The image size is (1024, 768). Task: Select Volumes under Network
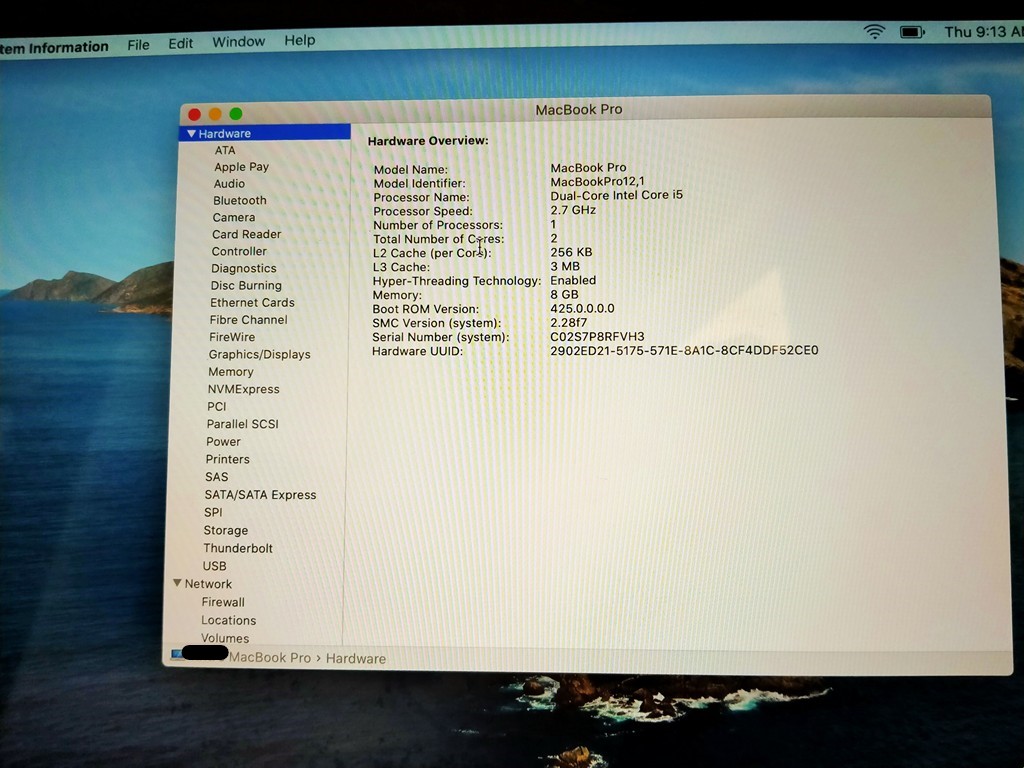tap(225, 638)
